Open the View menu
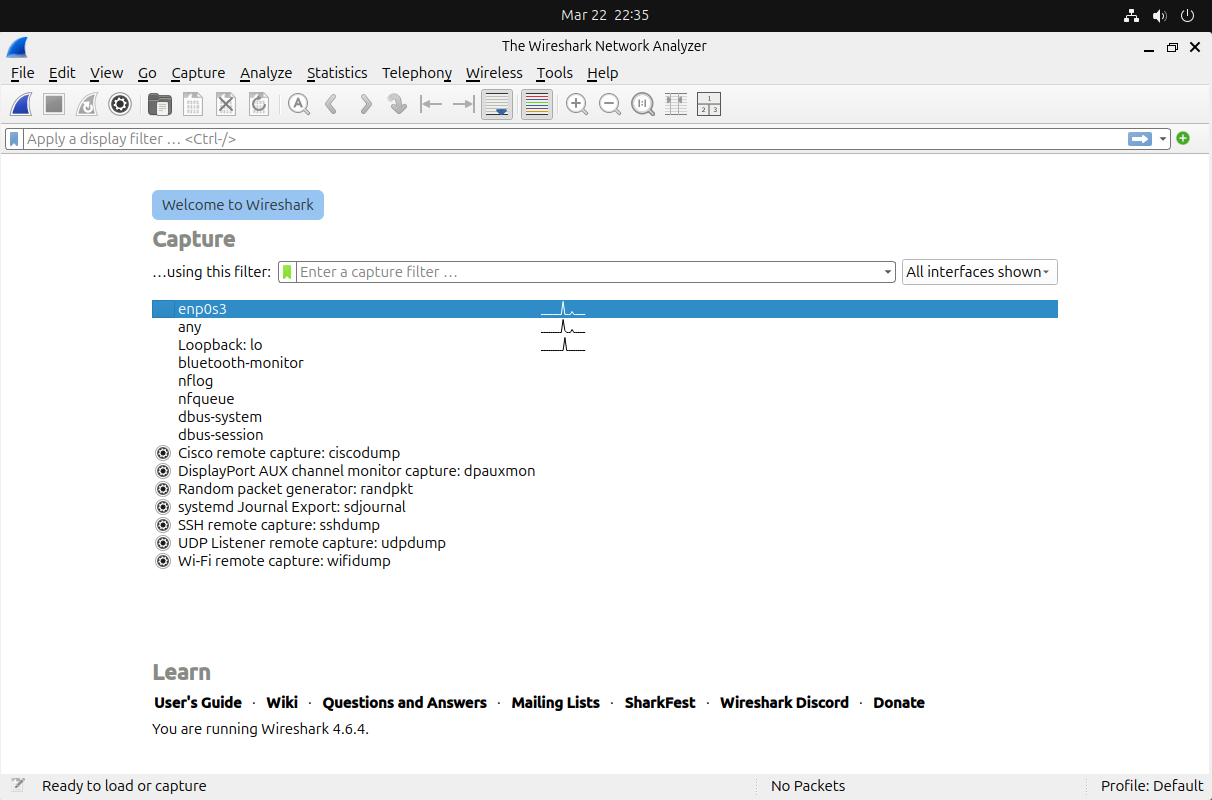The height and width of the screenshot is (800, 1212). point(106,73)
